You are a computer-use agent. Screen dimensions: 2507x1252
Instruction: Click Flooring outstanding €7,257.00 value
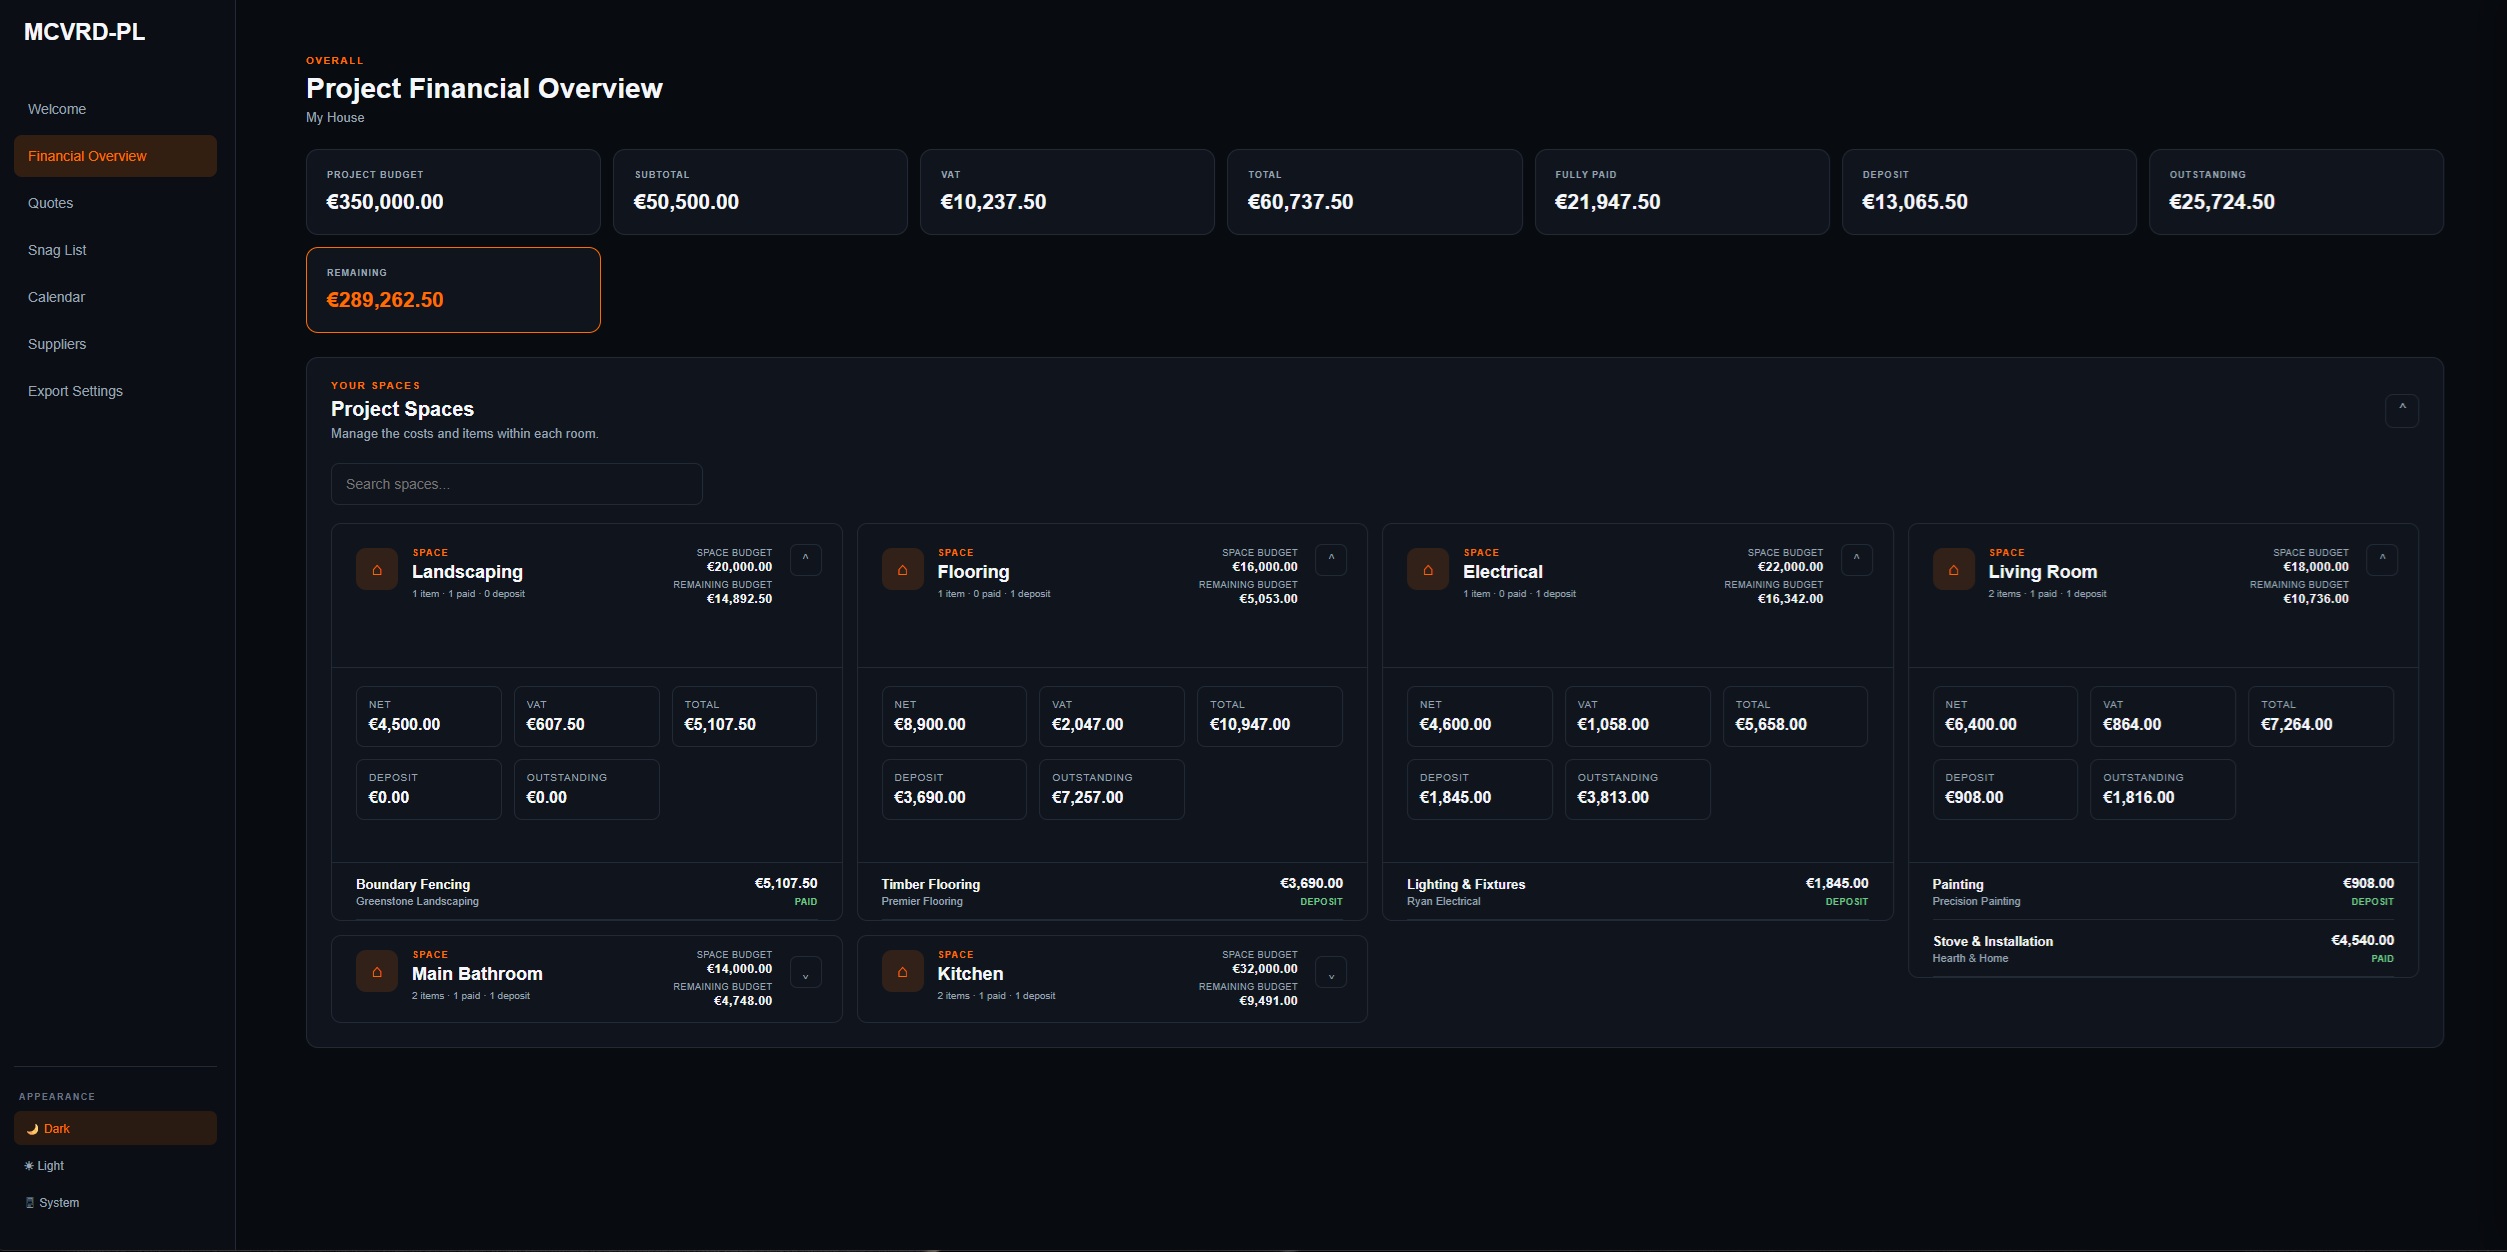(1087, 798)
